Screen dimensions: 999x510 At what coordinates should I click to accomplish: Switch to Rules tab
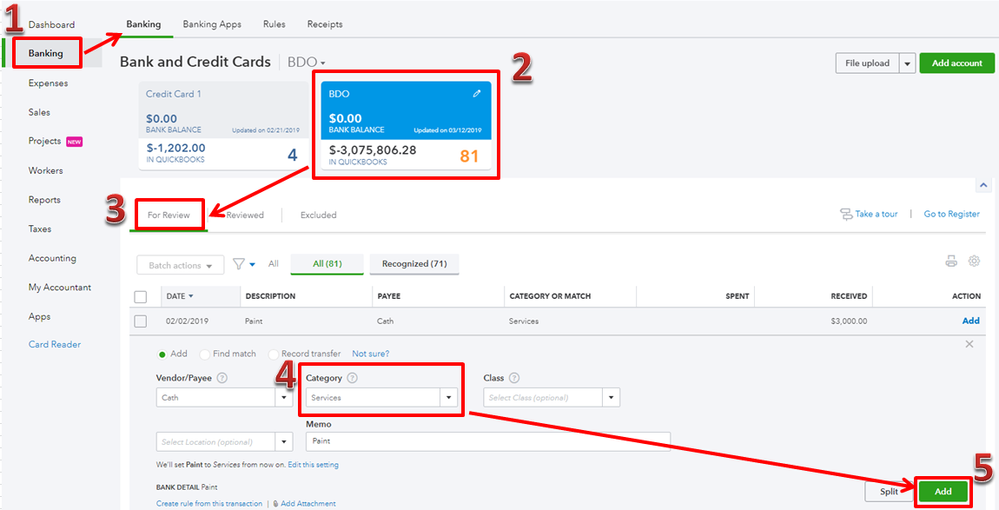pos(274,24)
